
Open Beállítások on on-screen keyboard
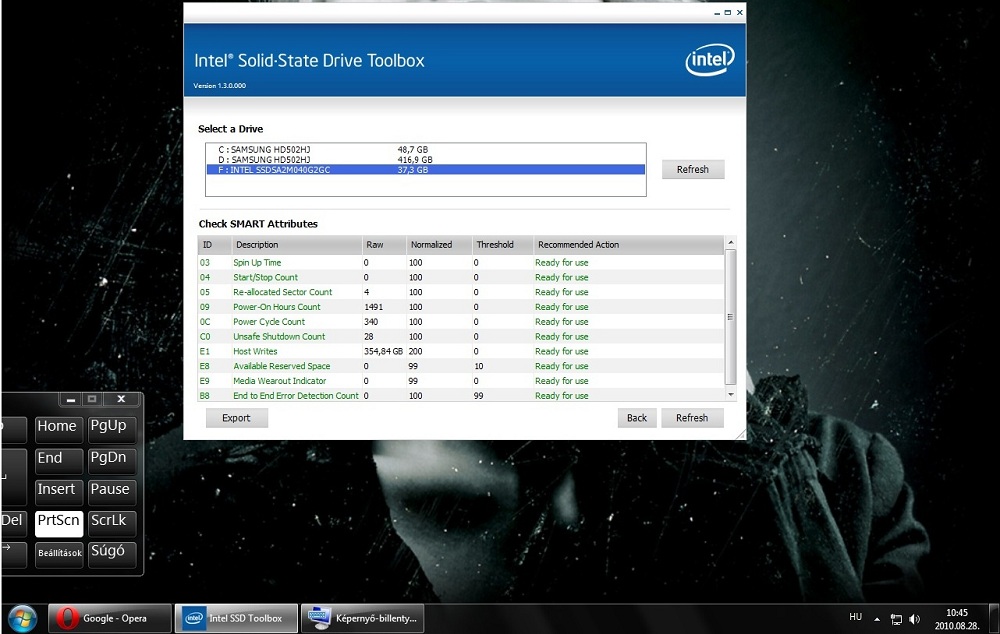coord(59,553)
